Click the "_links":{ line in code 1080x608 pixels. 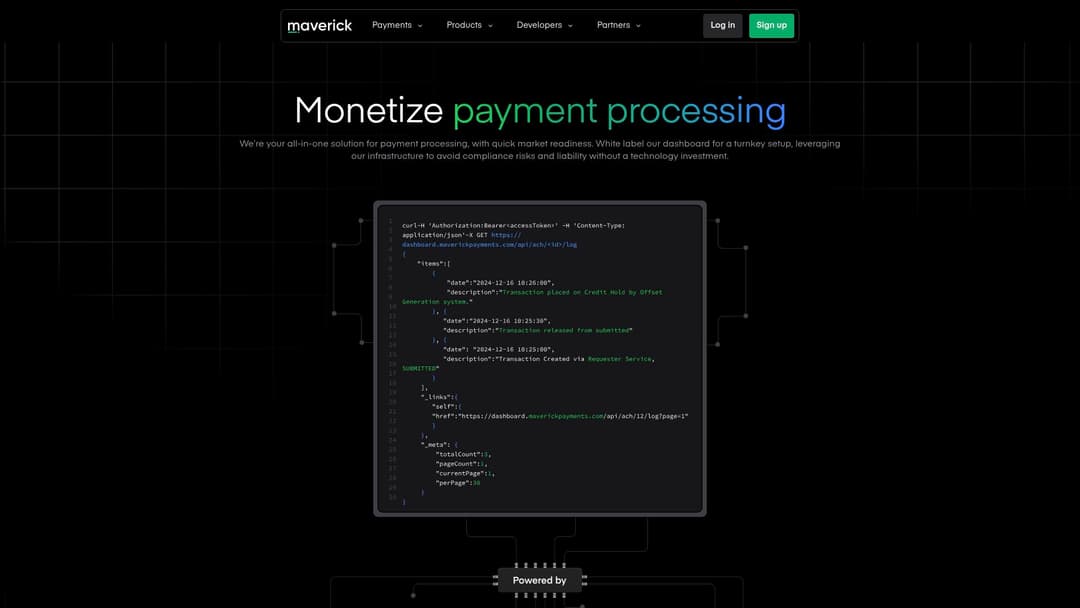[x=439, y=397]
